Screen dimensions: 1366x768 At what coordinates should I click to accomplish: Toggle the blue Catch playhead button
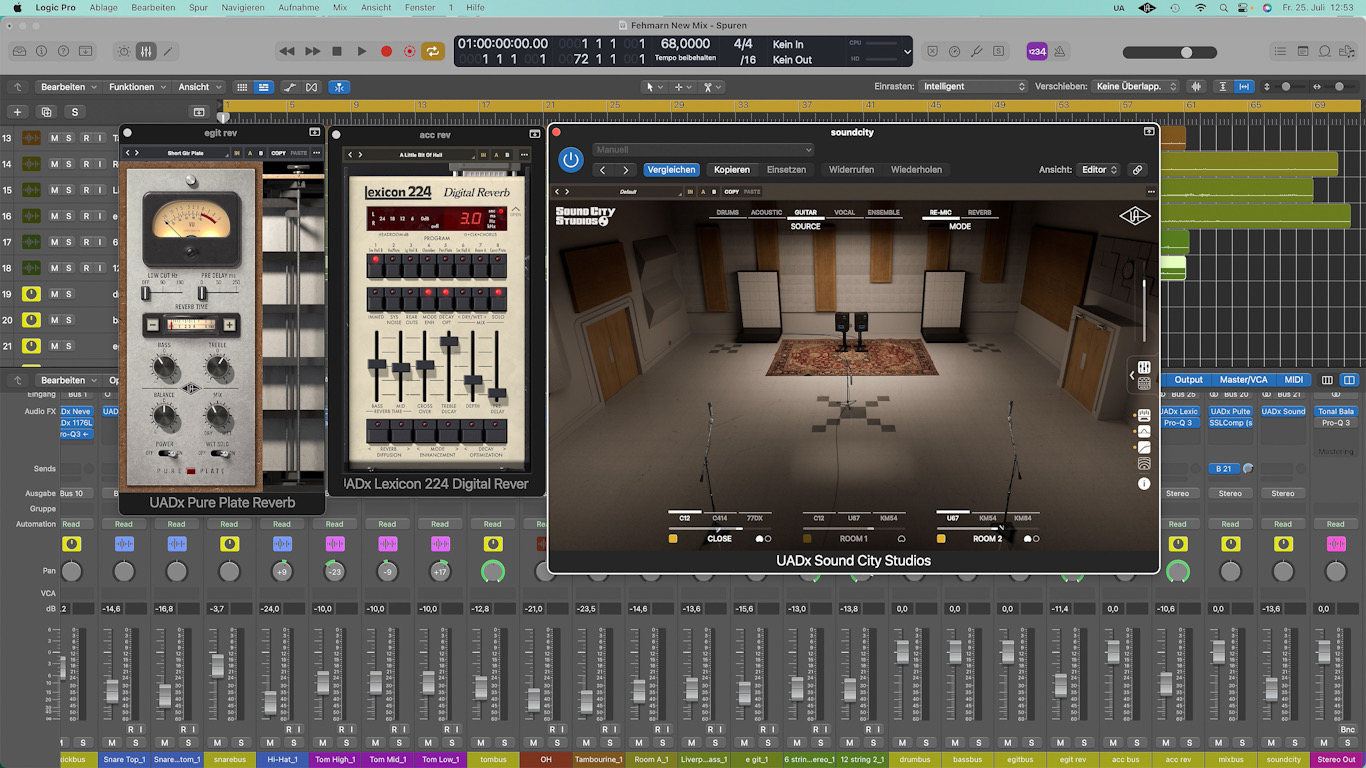click(340, 87)
